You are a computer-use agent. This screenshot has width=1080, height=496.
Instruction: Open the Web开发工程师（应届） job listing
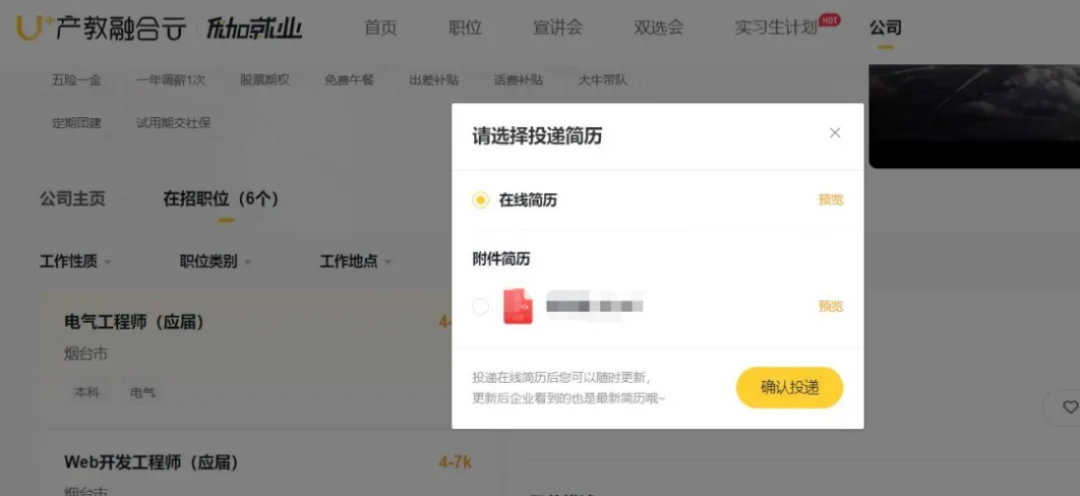[x=151, y=462]
